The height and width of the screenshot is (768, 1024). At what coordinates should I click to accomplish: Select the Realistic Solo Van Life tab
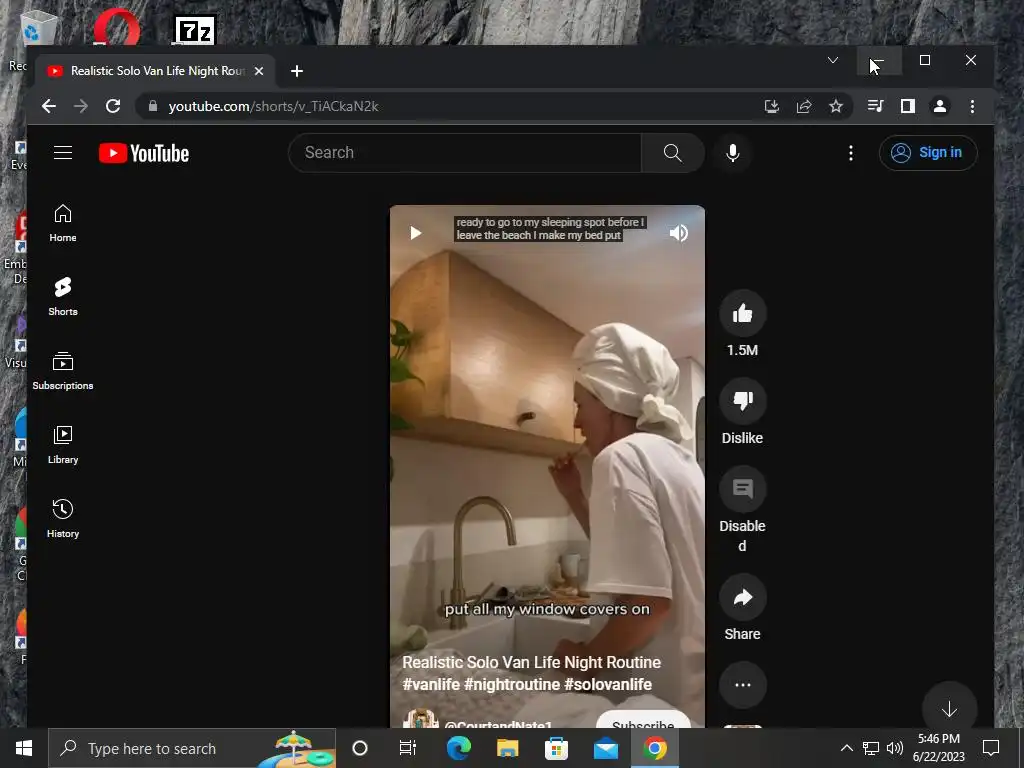click(x=155, y=71)
